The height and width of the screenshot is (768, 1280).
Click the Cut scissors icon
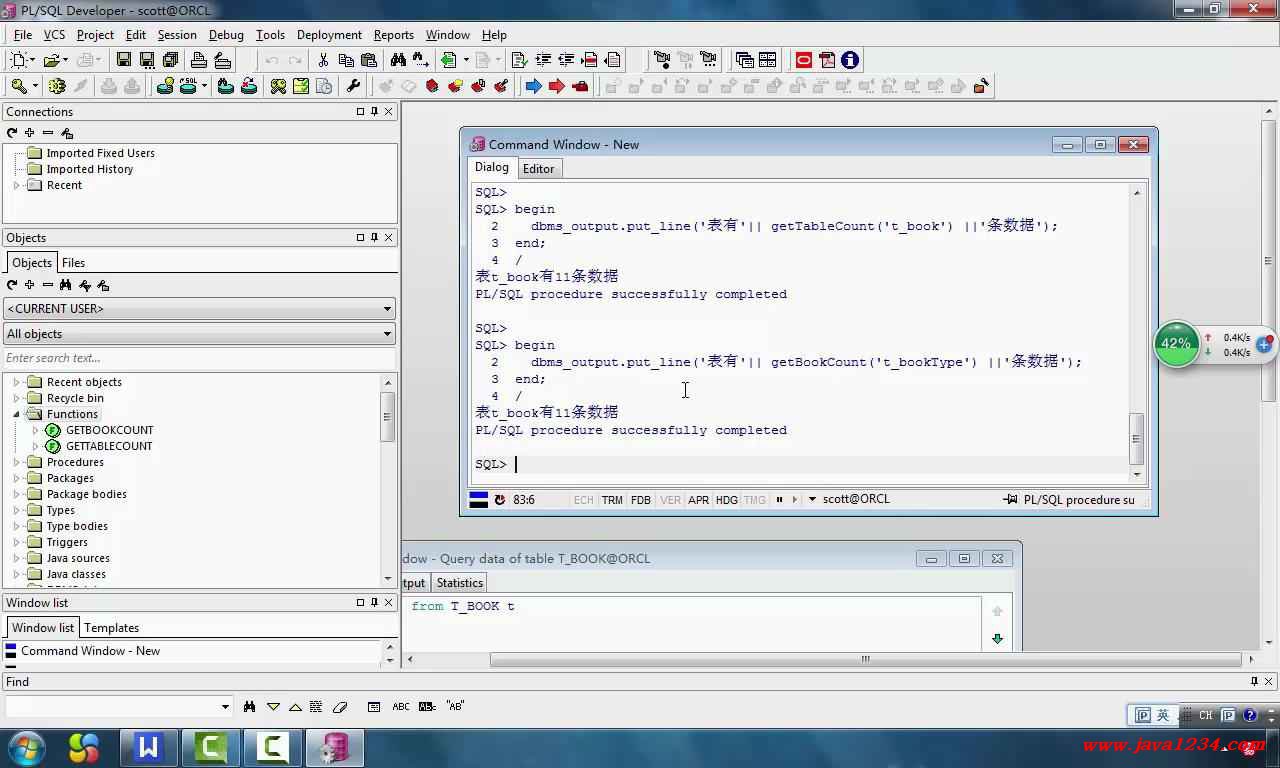click(323, 60)
